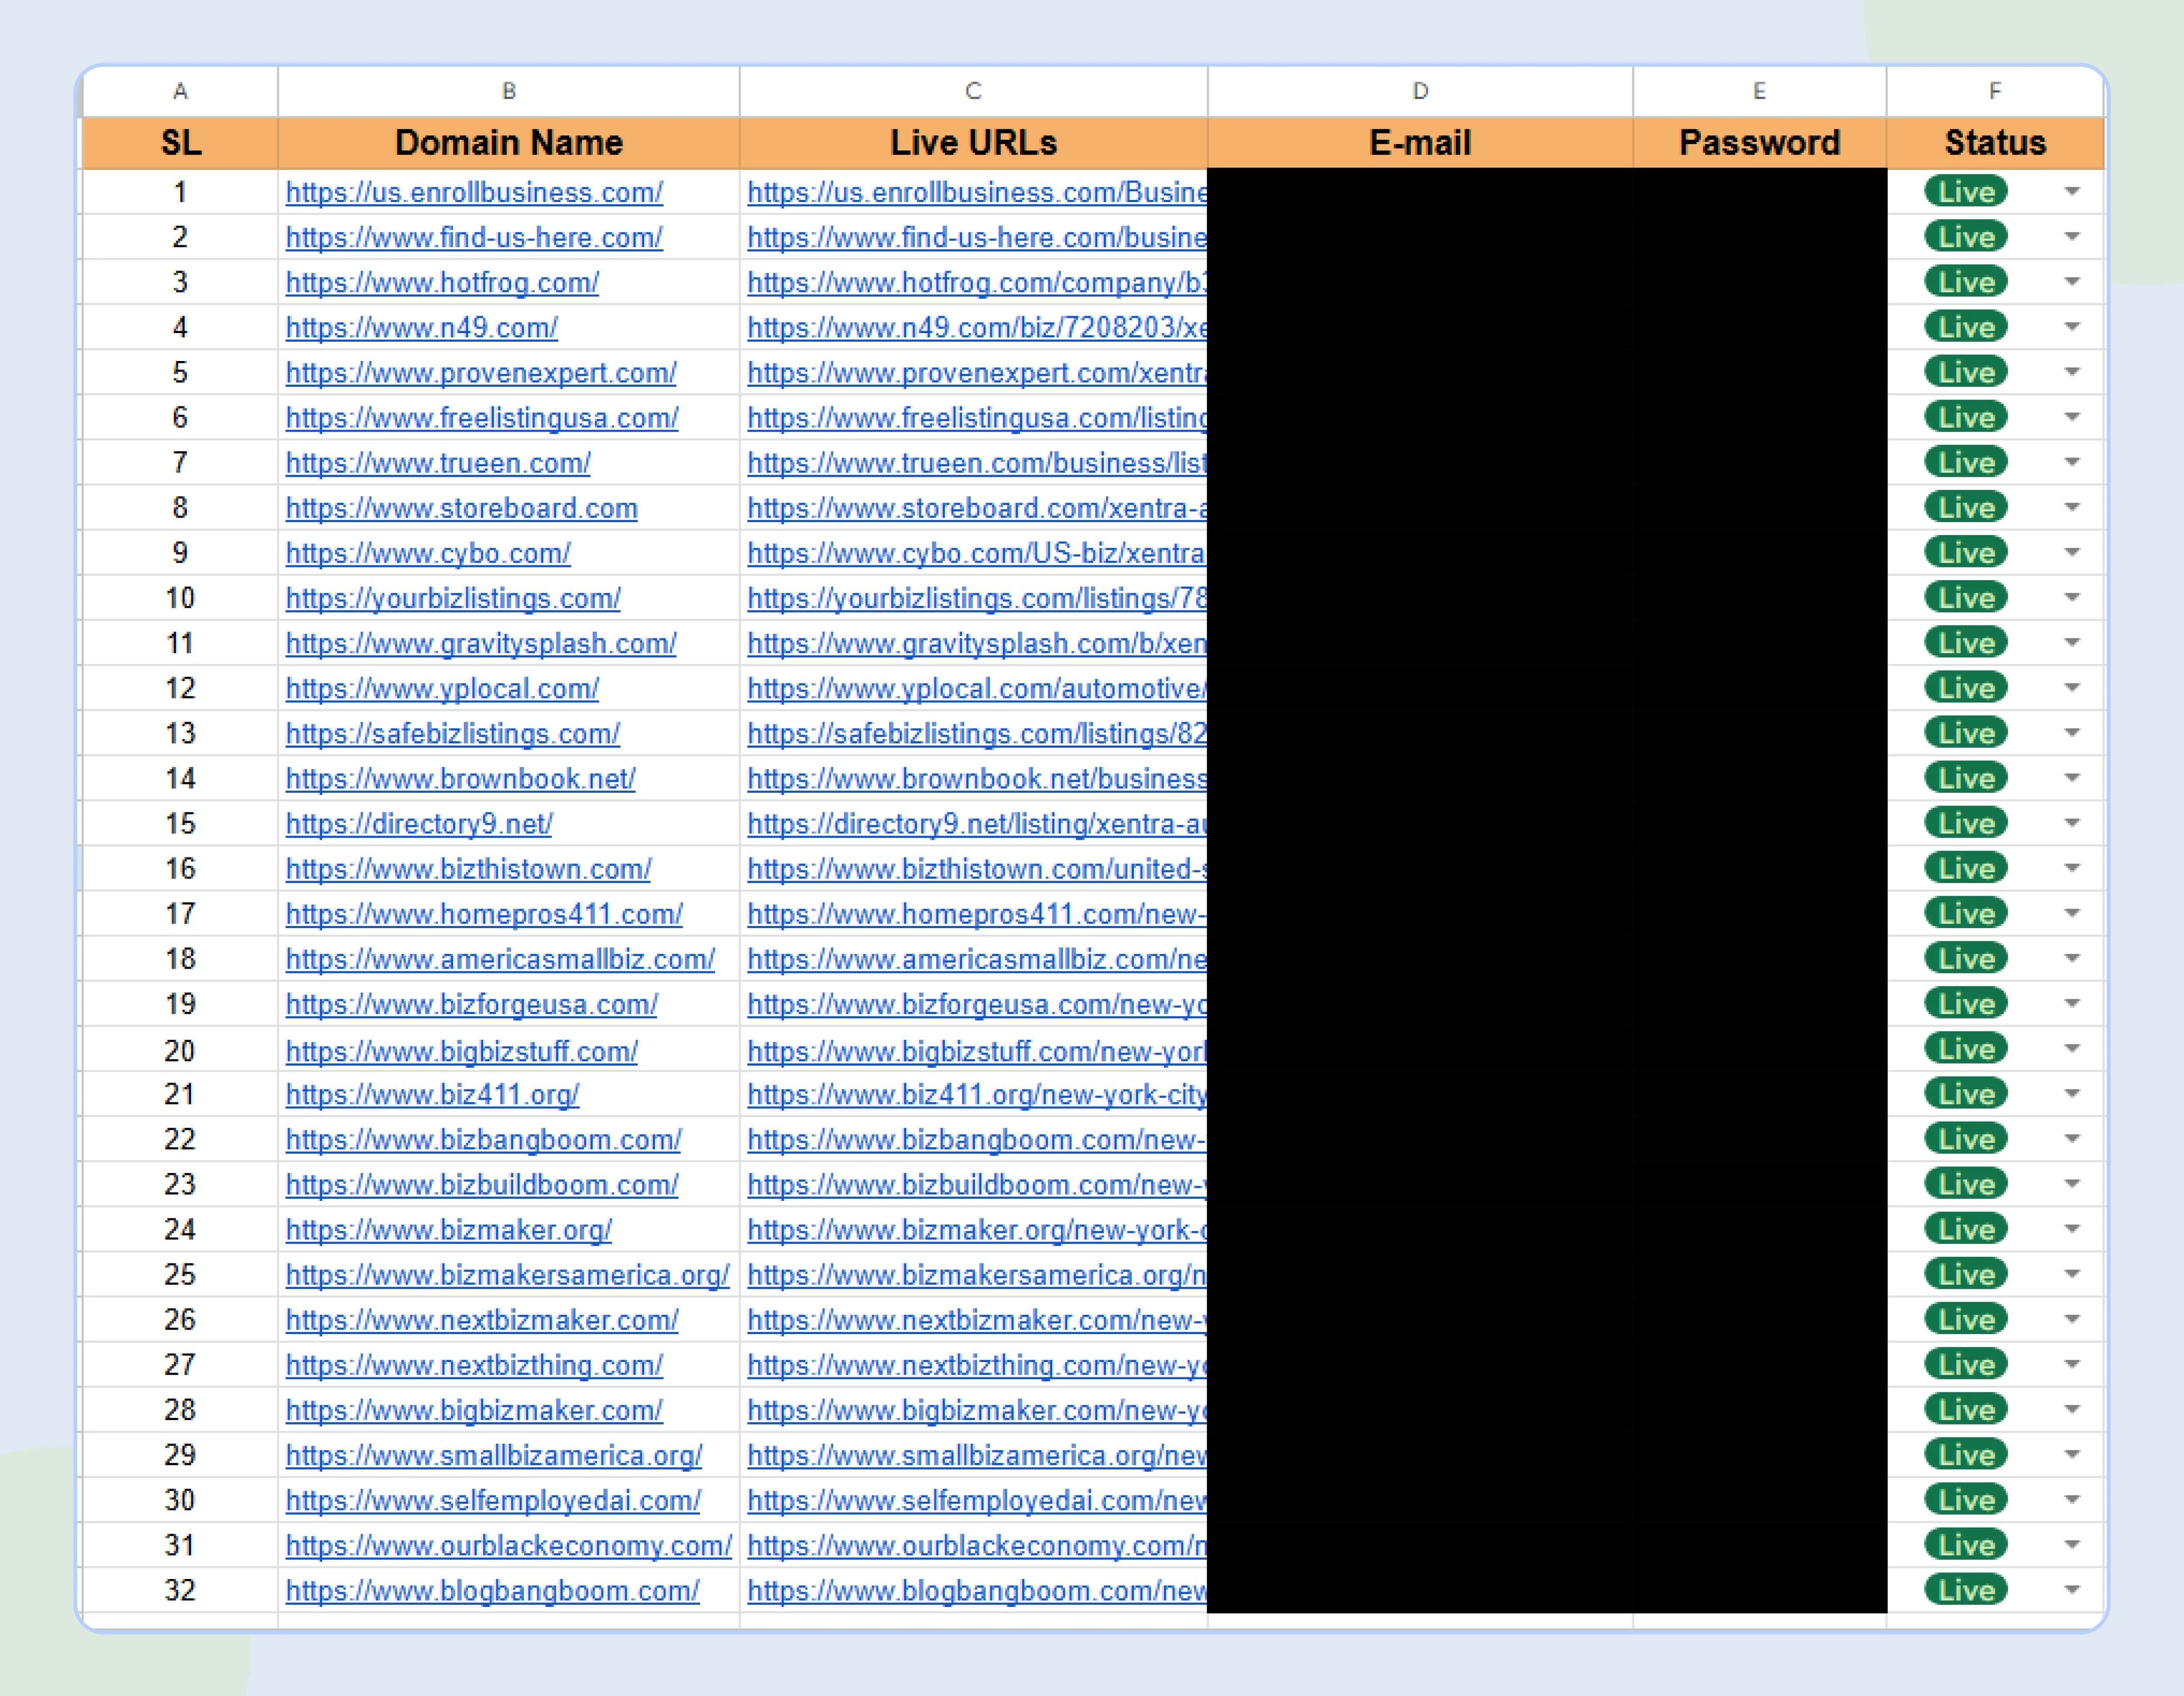The width and height of the screenshot is (2184, 1696).
Task: Open the www.provenexpert.com domain link
Action: pos(481,372)
